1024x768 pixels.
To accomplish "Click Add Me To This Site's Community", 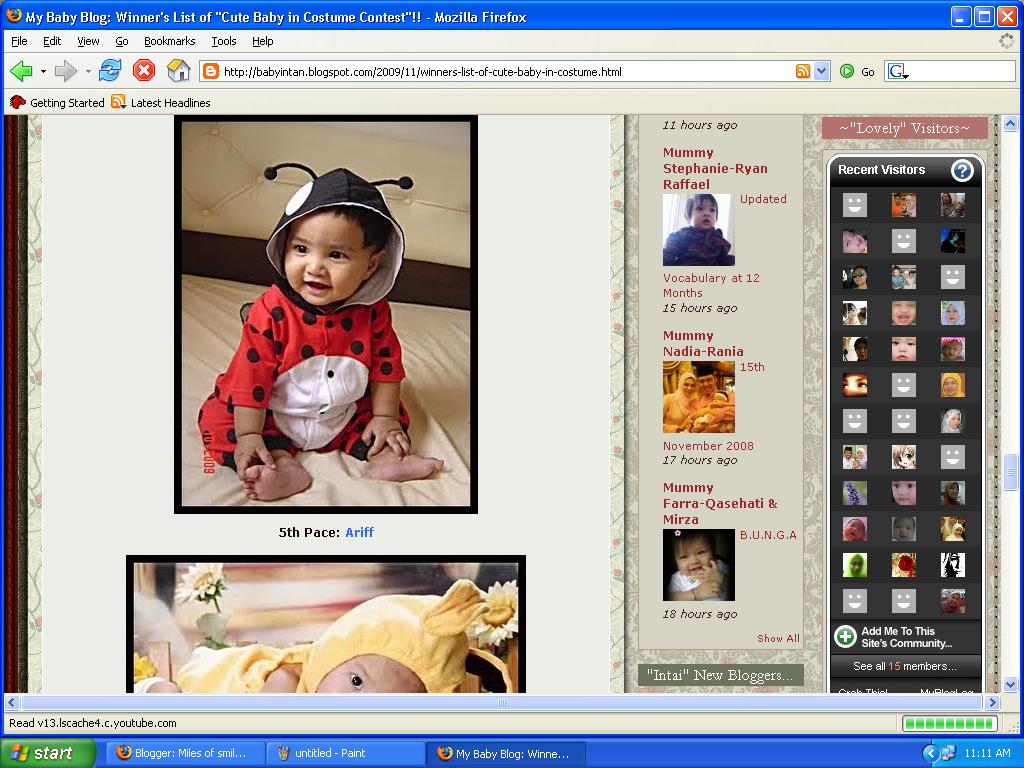I will coord(906,637).
